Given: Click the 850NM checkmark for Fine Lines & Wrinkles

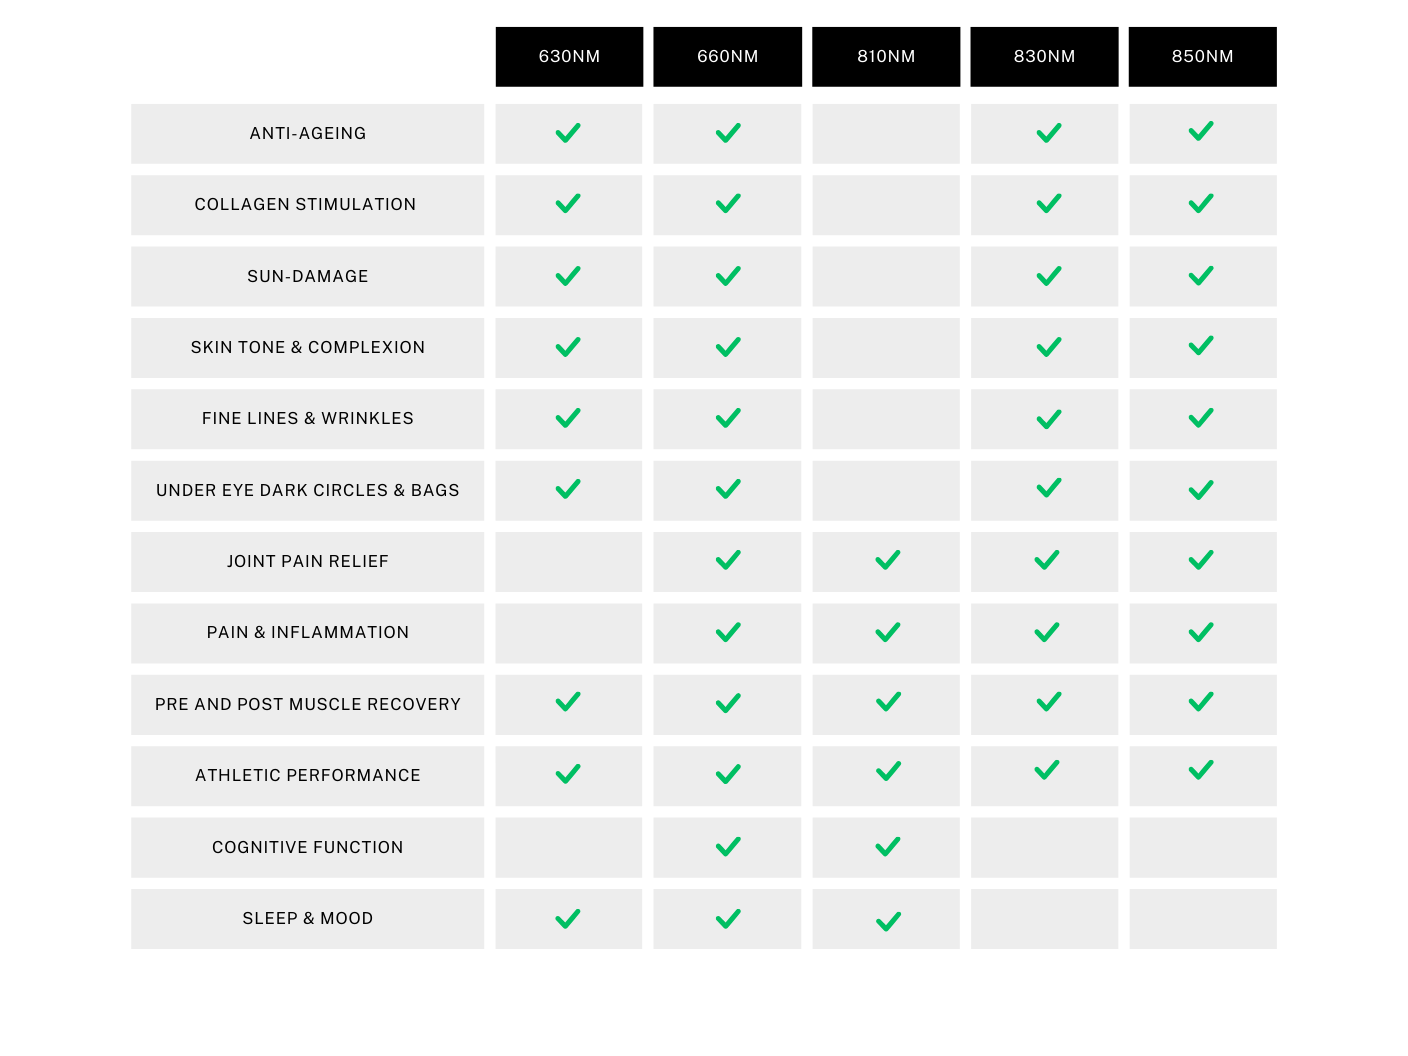Looking at the screenshot, I should coord(1201,418).
